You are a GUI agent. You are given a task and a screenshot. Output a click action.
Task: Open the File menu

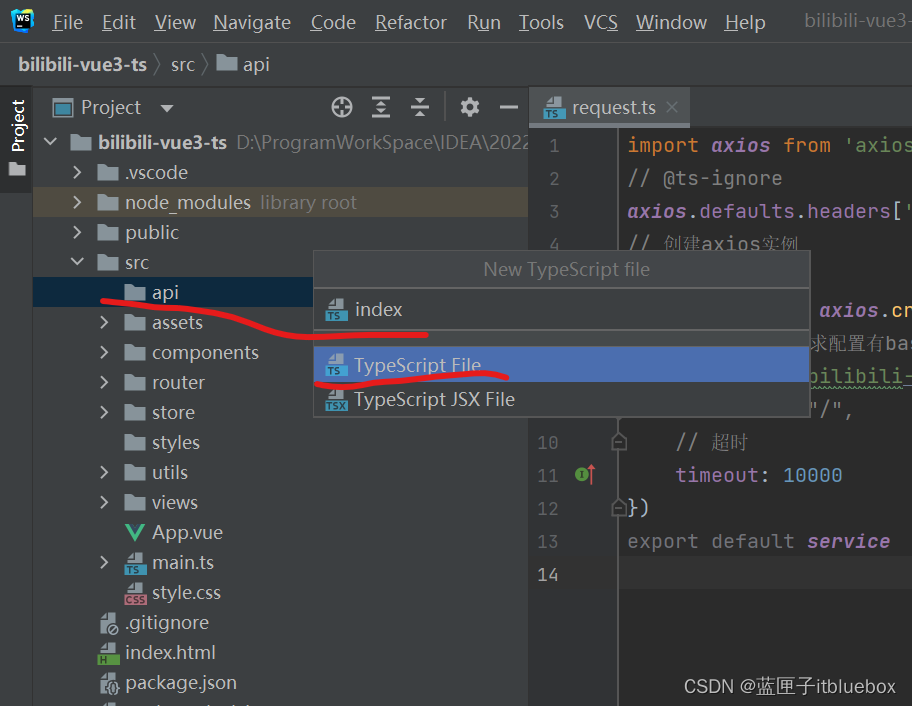click(67, 22)
